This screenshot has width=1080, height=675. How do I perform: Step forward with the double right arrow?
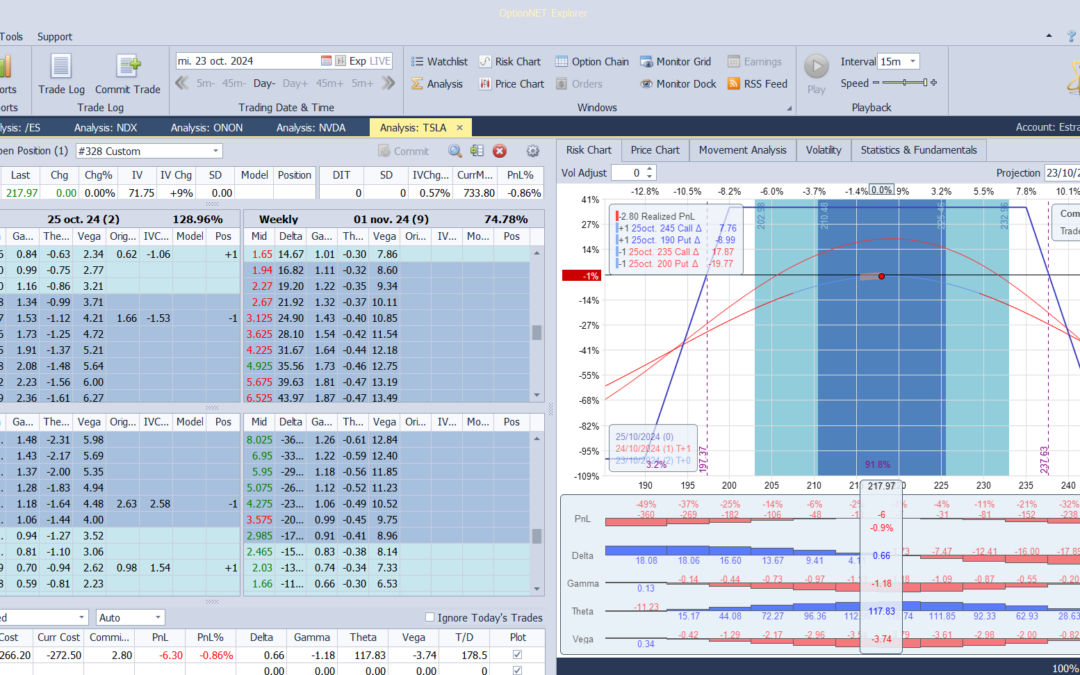tap(388, 83)
